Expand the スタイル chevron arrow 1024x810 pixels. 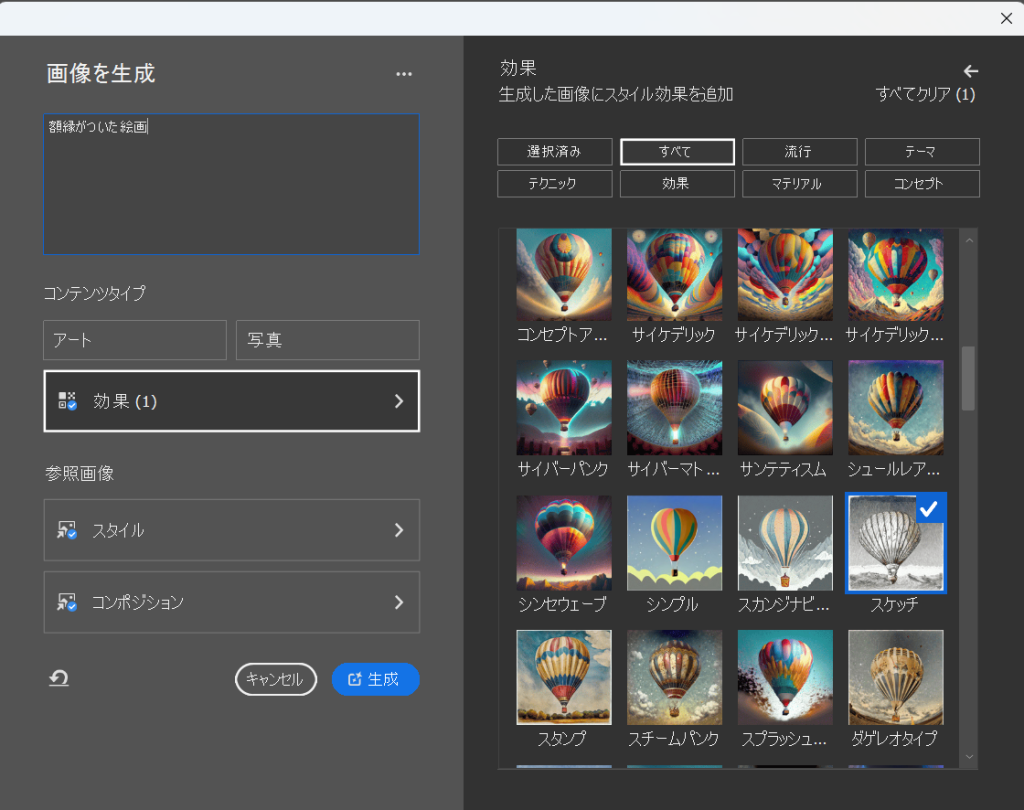pos(398,530)
